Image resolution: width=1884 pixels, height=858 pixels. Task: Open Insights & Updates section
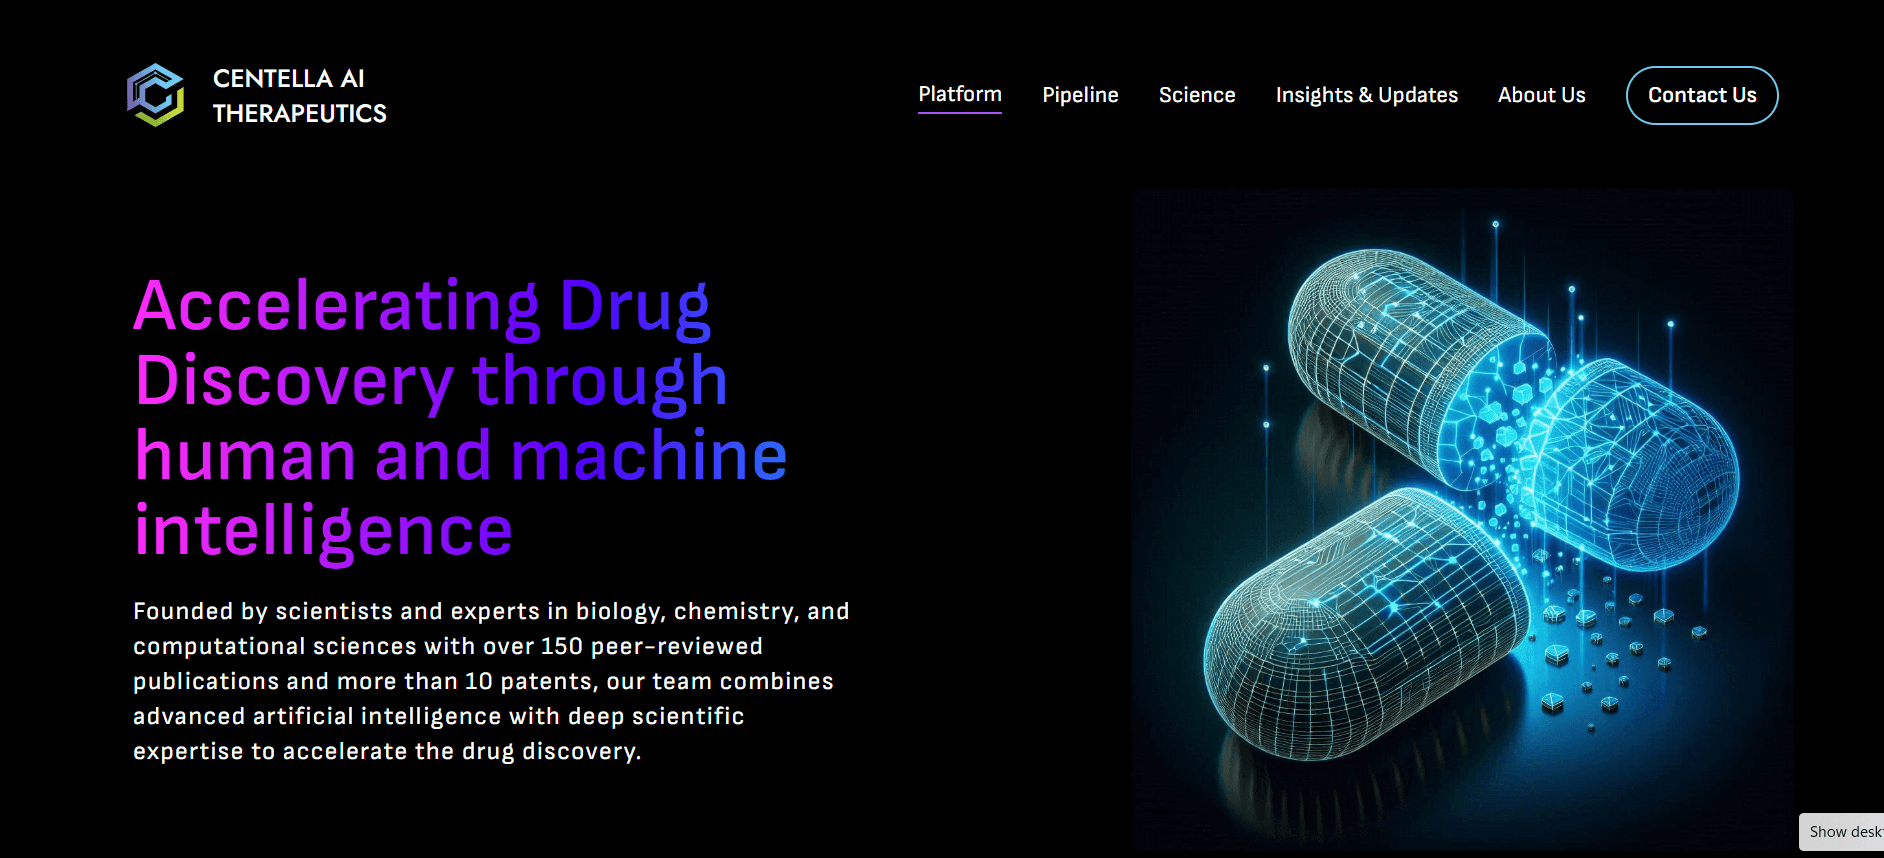pyautogui.click(x=1366, y=95)
